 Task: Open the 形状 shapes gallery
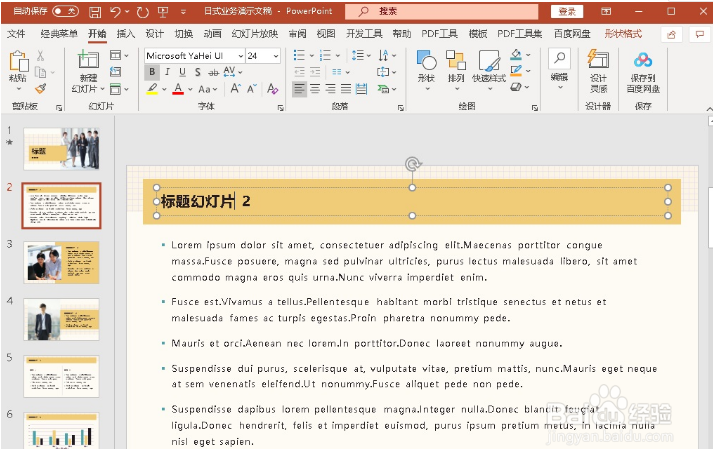point(427,70)
